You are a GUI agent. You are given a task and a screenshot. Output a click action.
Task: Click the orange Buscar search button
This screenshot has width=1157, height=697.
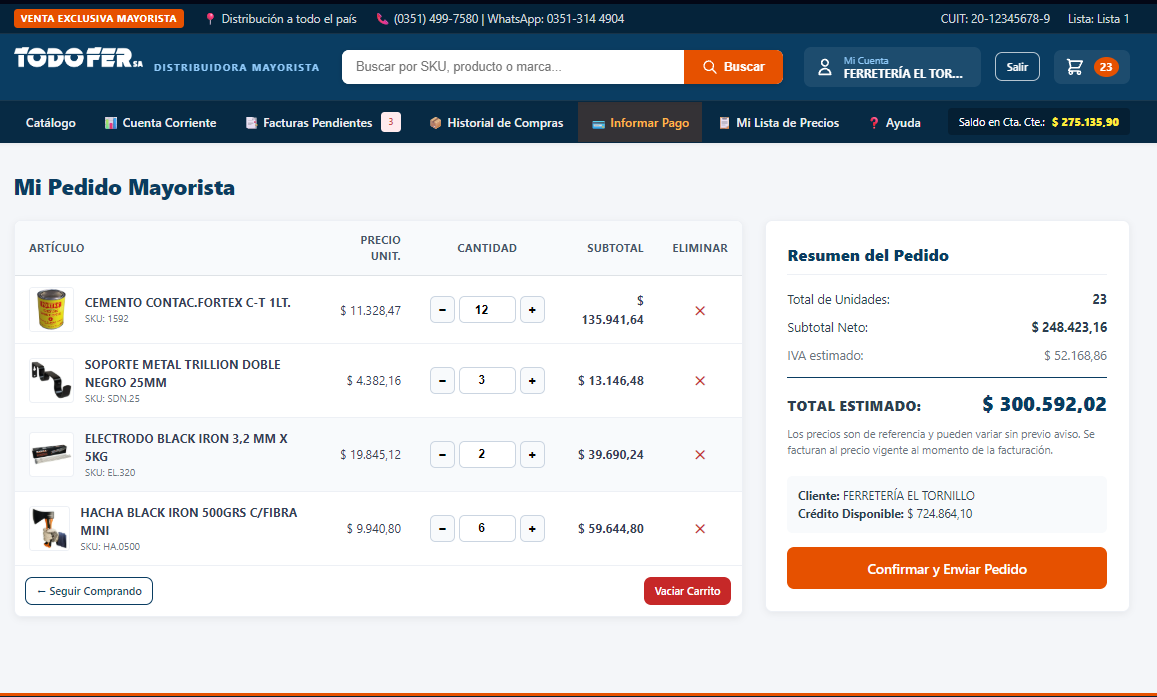point(733,67)
